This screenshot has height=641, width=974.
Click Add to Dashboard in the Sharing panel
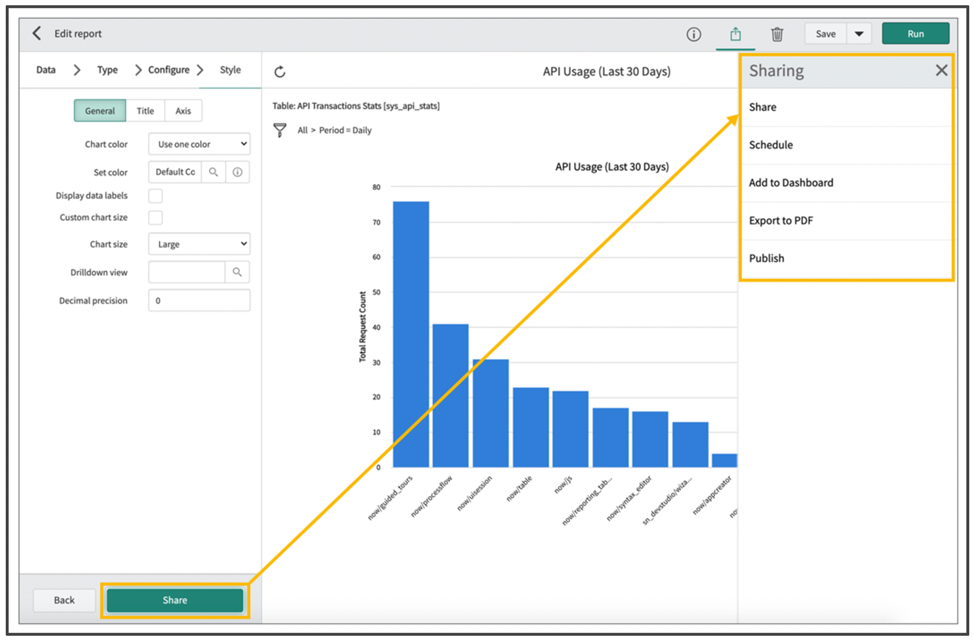(x=792, y=182)
